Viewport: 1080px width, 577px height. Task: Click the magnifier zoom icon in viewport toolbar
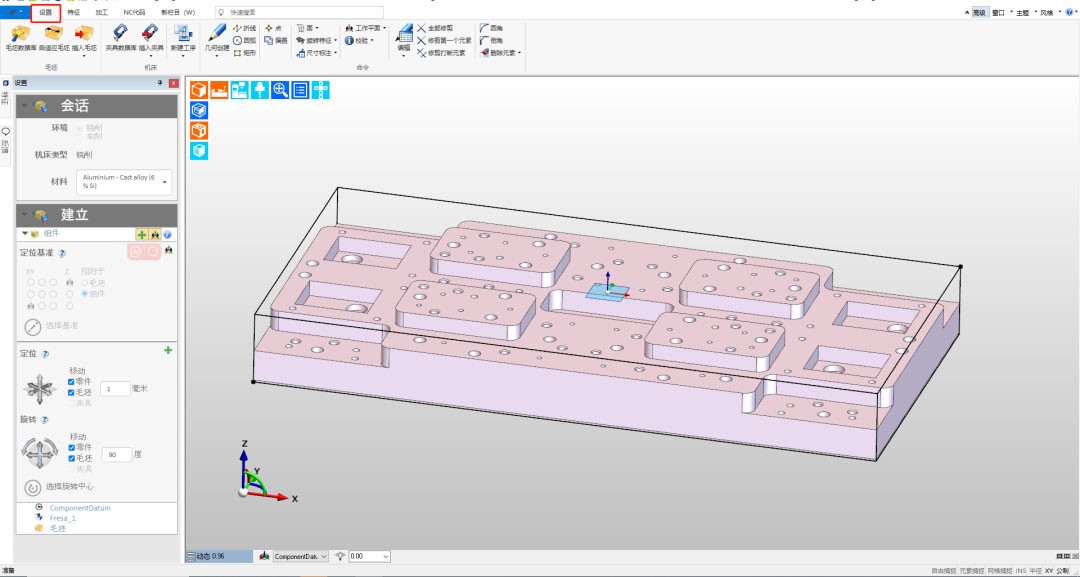pos(280,90)
